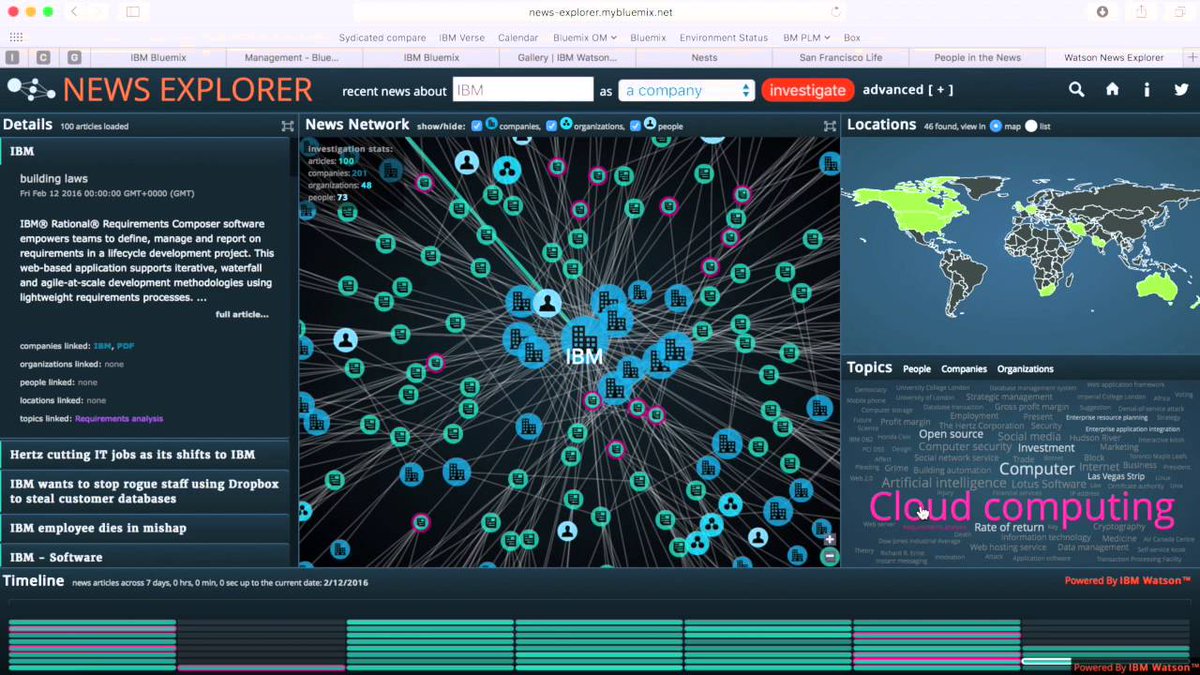Click the linked company IBM link
Screen dimensions: 1200x675
[102, 346]
